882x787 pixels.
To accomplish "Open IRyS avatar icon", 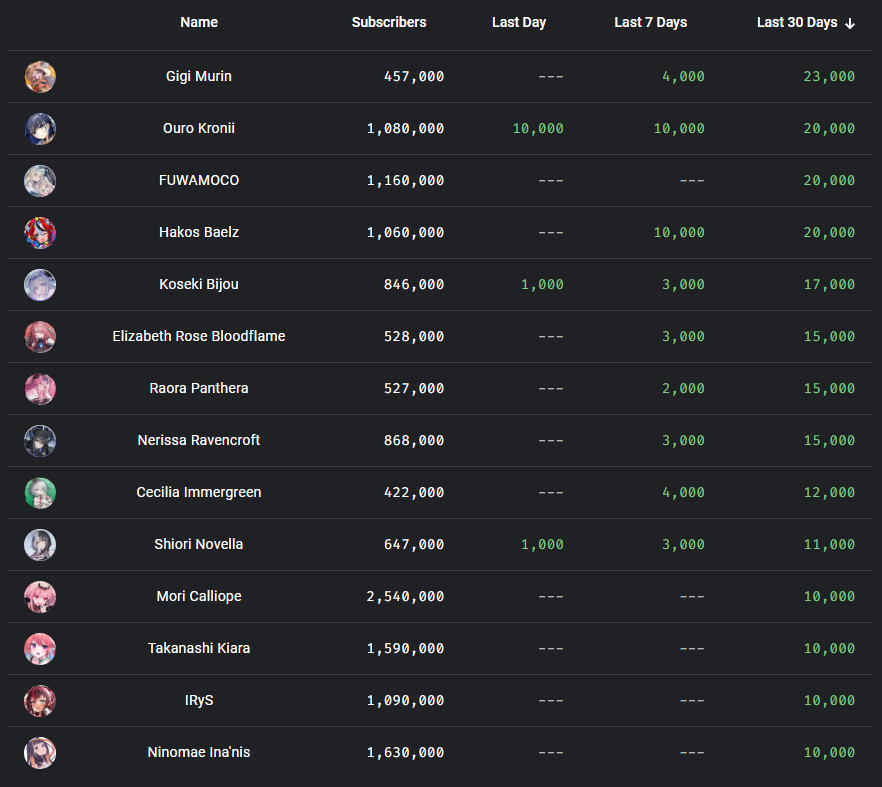I will click(40, 701).
